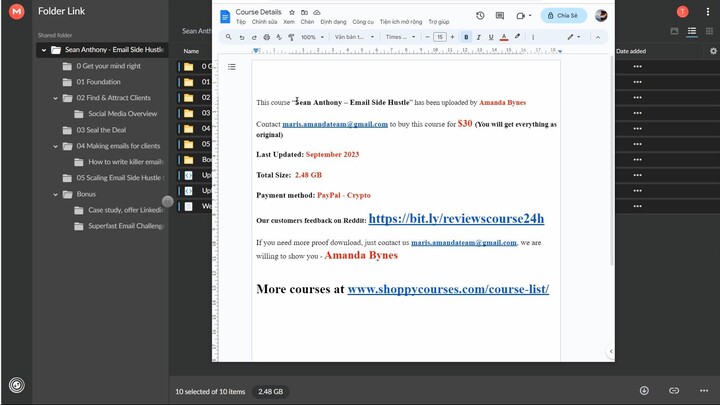Toggle underline formatting
720x405 pixels.
(490, 37)
